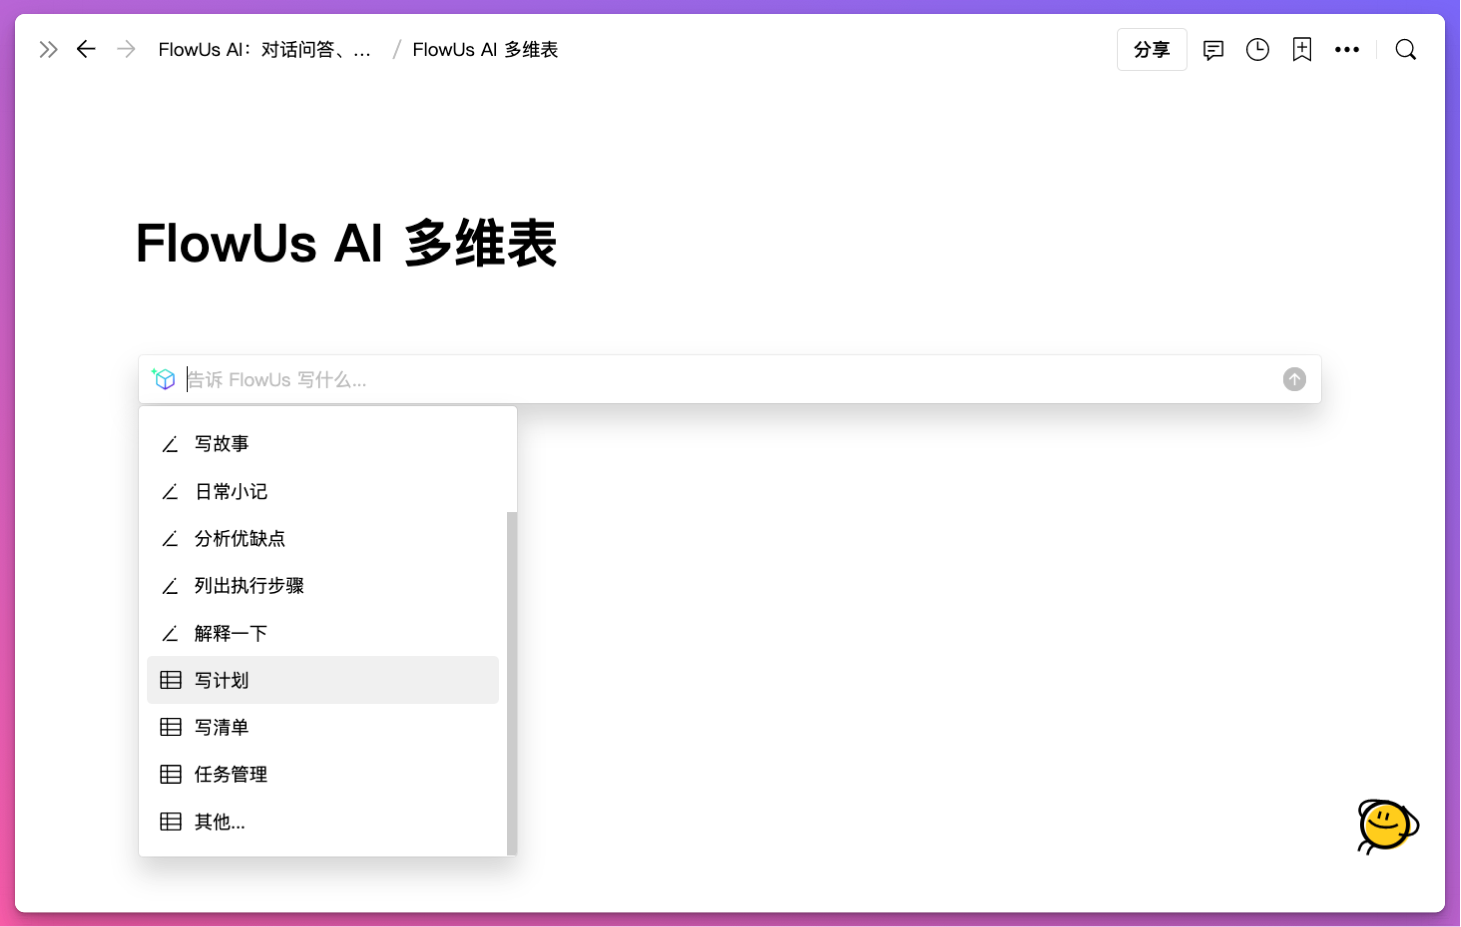Collapse the sidebar with the double-chevron icon
Image resolution: width=1461 pixels, height=927 pixels.
coord(47,48)
